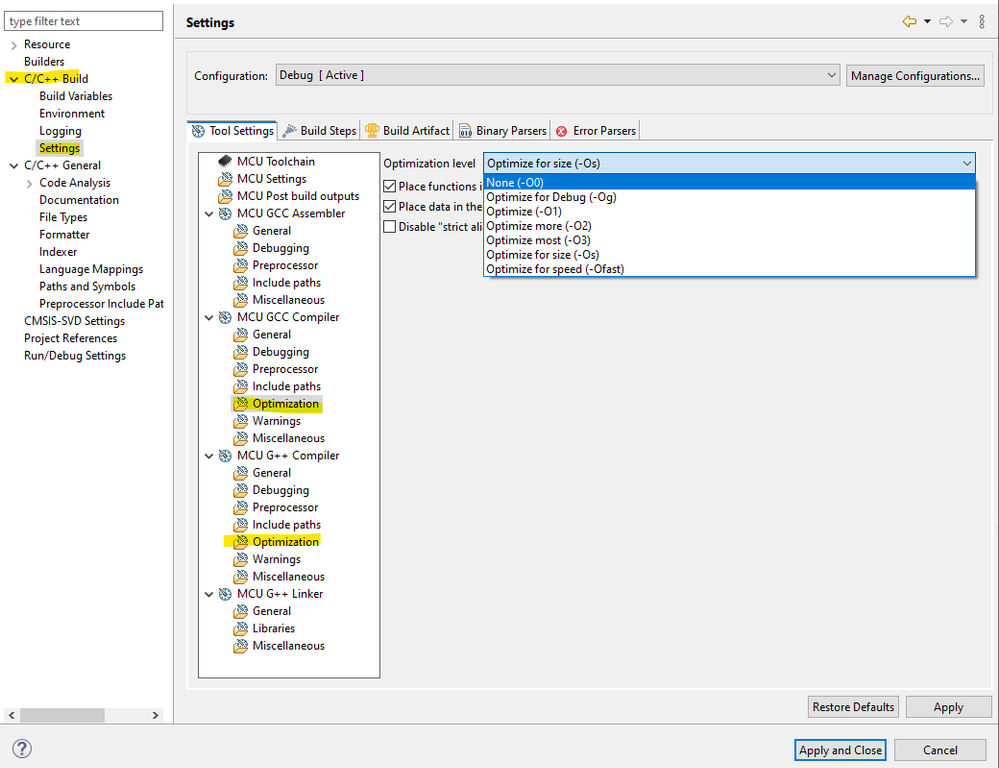This screenshot has width=999, height=768.
Task: Click GCC Compiler Warnings folder icon
Action: (x=241, y=421)
